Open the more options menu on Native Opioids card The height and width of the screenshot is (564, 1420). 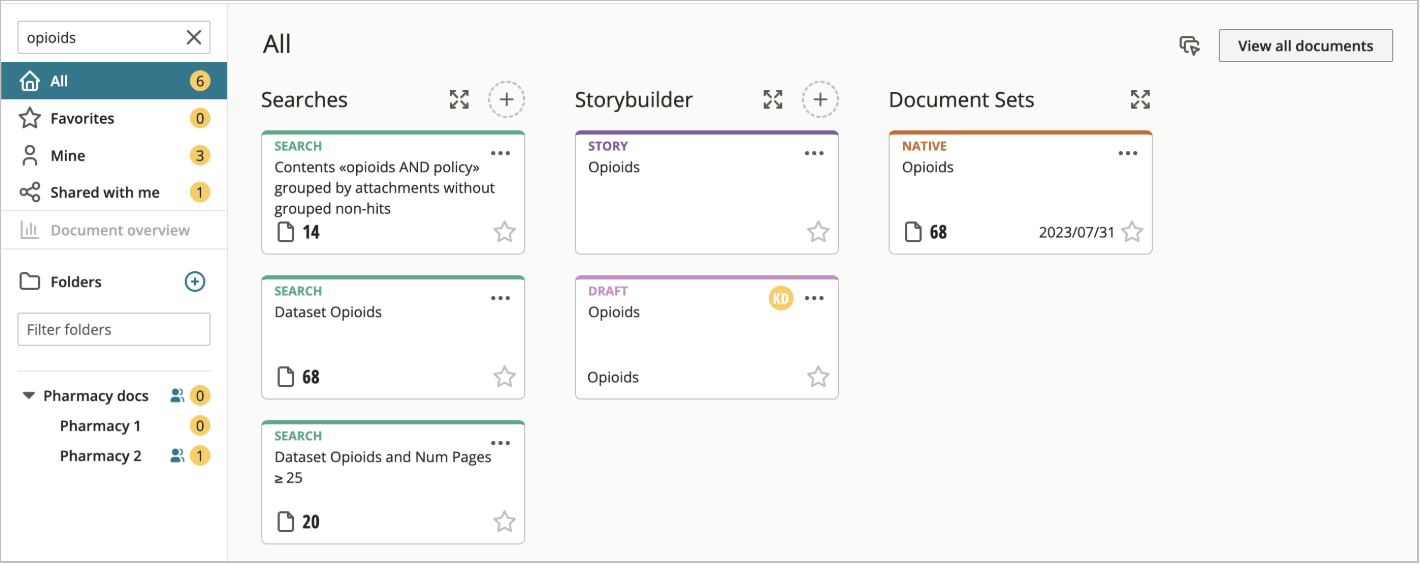click(x=1128, y=153)
